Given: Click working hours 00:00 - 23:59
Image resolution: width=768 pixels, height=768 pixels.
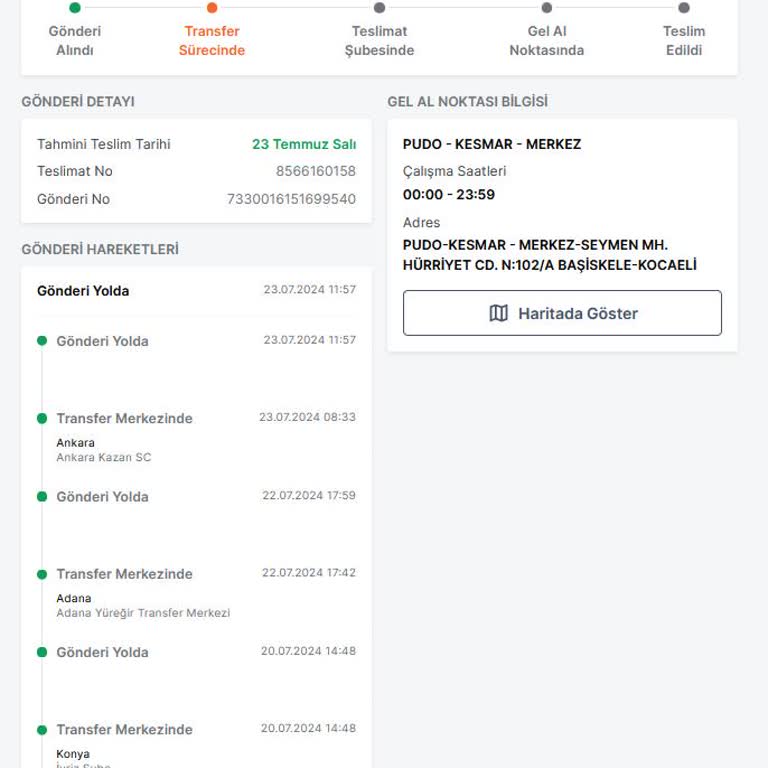Looking at the screenshot, I should (449, 194).
